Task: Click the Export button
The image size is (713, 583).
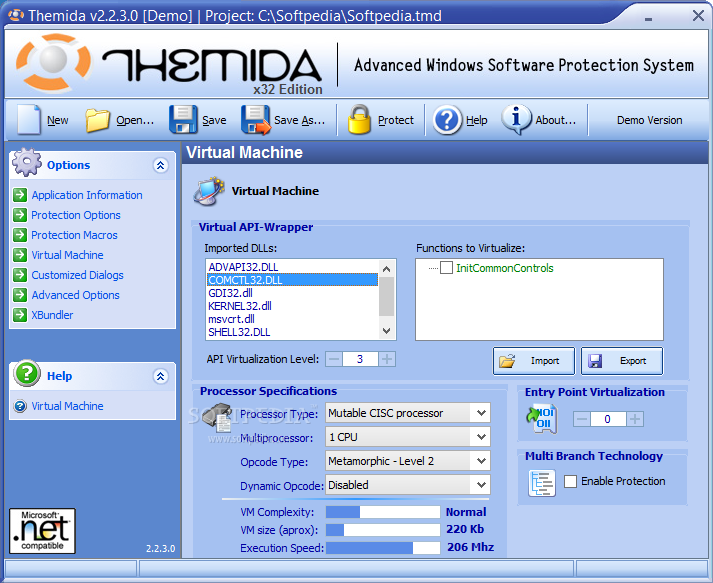Action: tap(622, 361)
